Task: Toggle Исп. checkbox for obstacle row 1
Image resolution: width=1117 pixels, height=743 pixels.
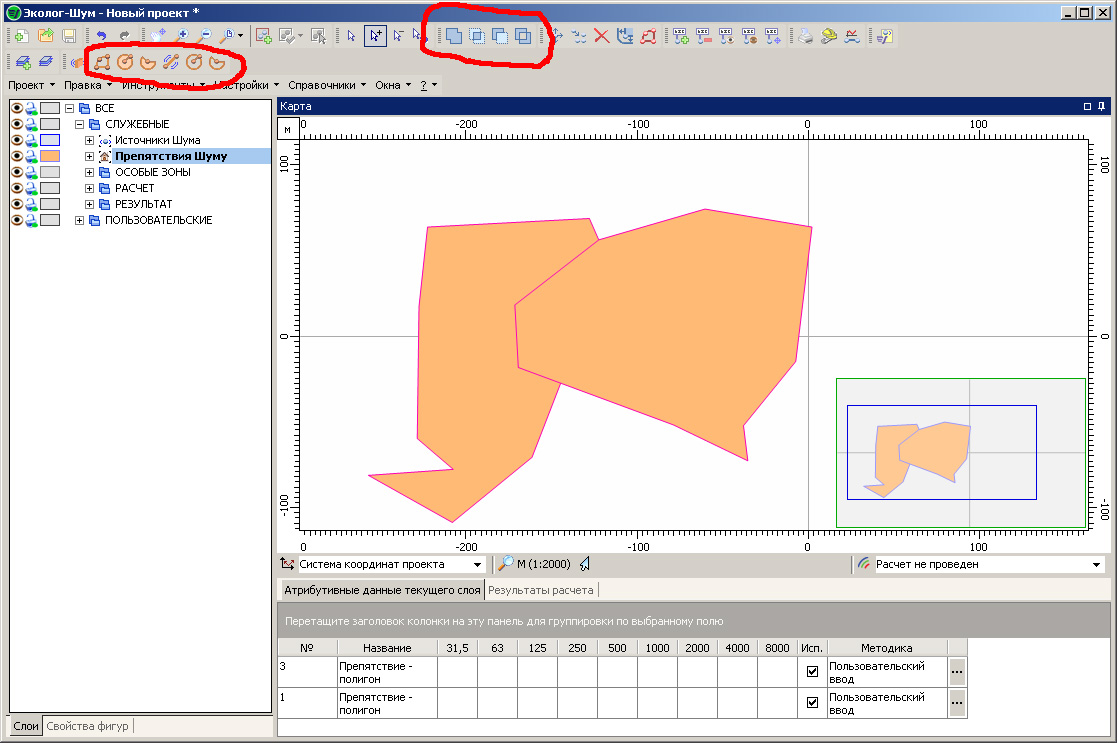Action: [812, 703]
